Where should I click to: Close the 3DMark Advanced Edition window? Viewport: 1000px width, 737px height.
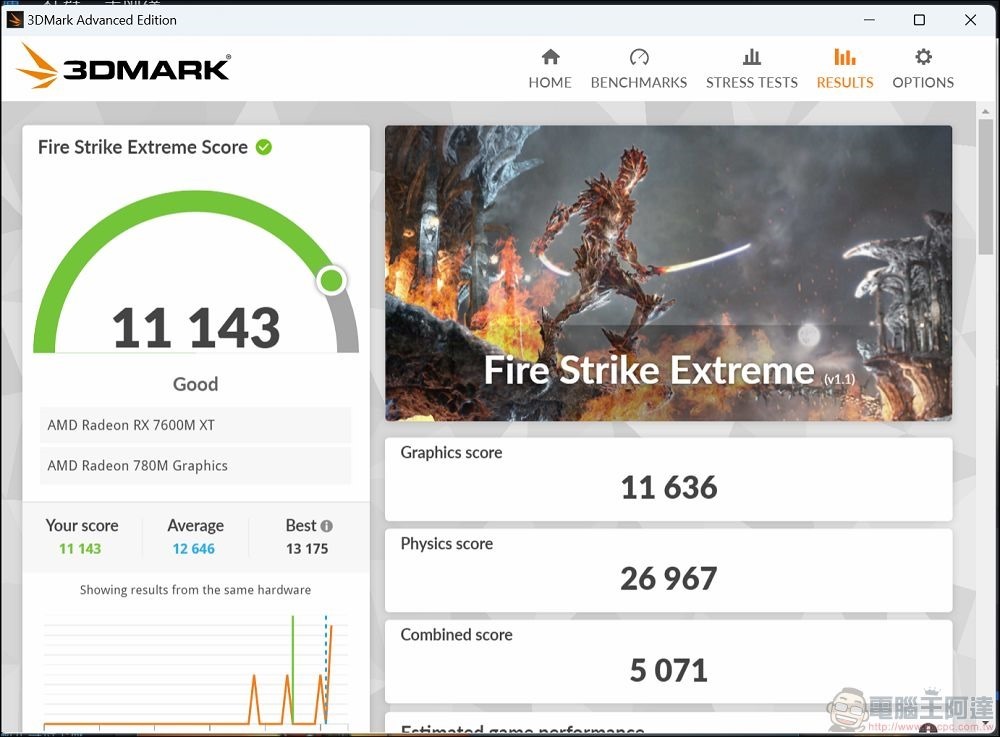[x=970, y=20]
